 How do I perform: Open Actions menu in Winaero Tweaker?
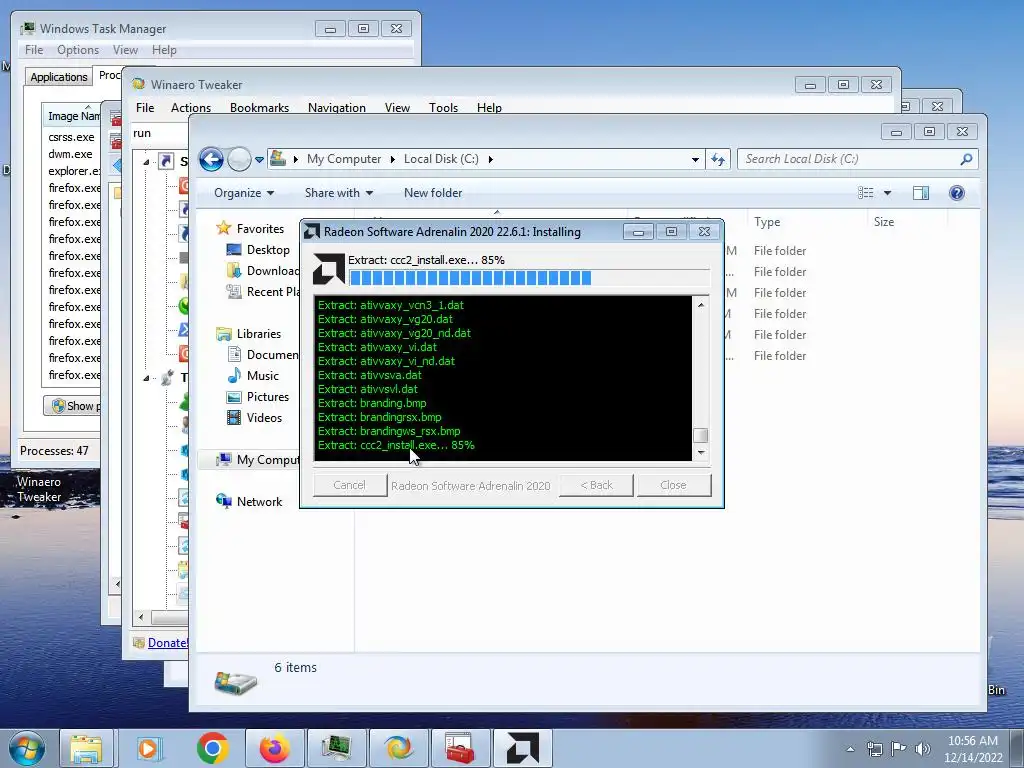click(191, 108)
